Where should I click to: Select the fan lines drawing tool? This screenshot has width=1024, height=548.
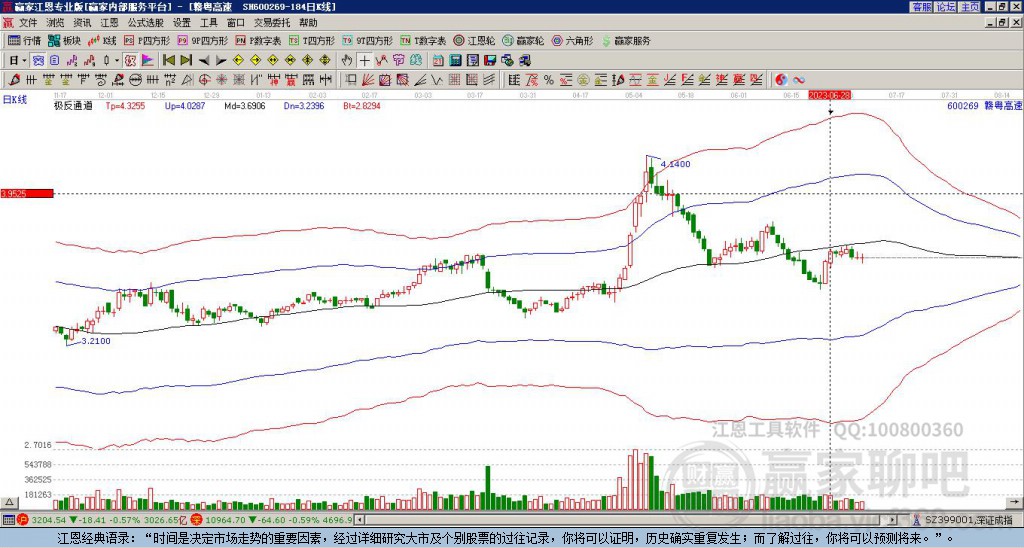368,80
